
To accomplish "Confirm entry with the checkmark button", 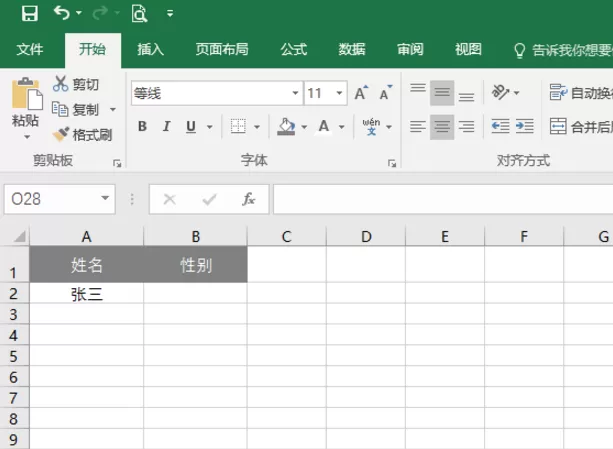I will [x=209, y=199].
